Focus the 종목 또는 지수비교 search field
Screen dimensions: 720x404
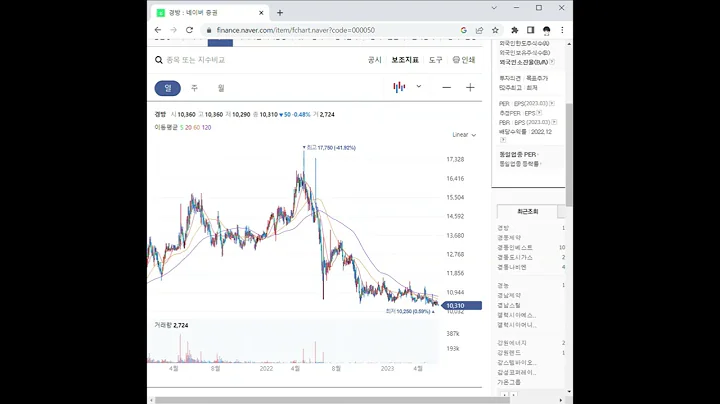click(x=196, y=60)
